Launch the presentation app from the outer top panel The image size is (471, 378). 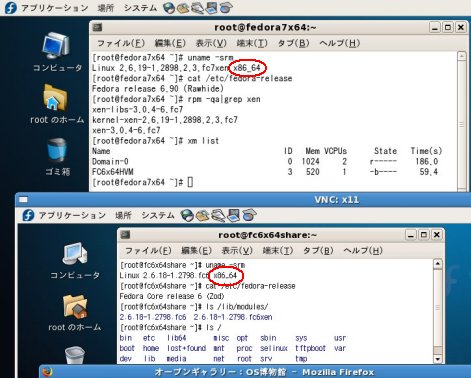[x=212, y=8]
